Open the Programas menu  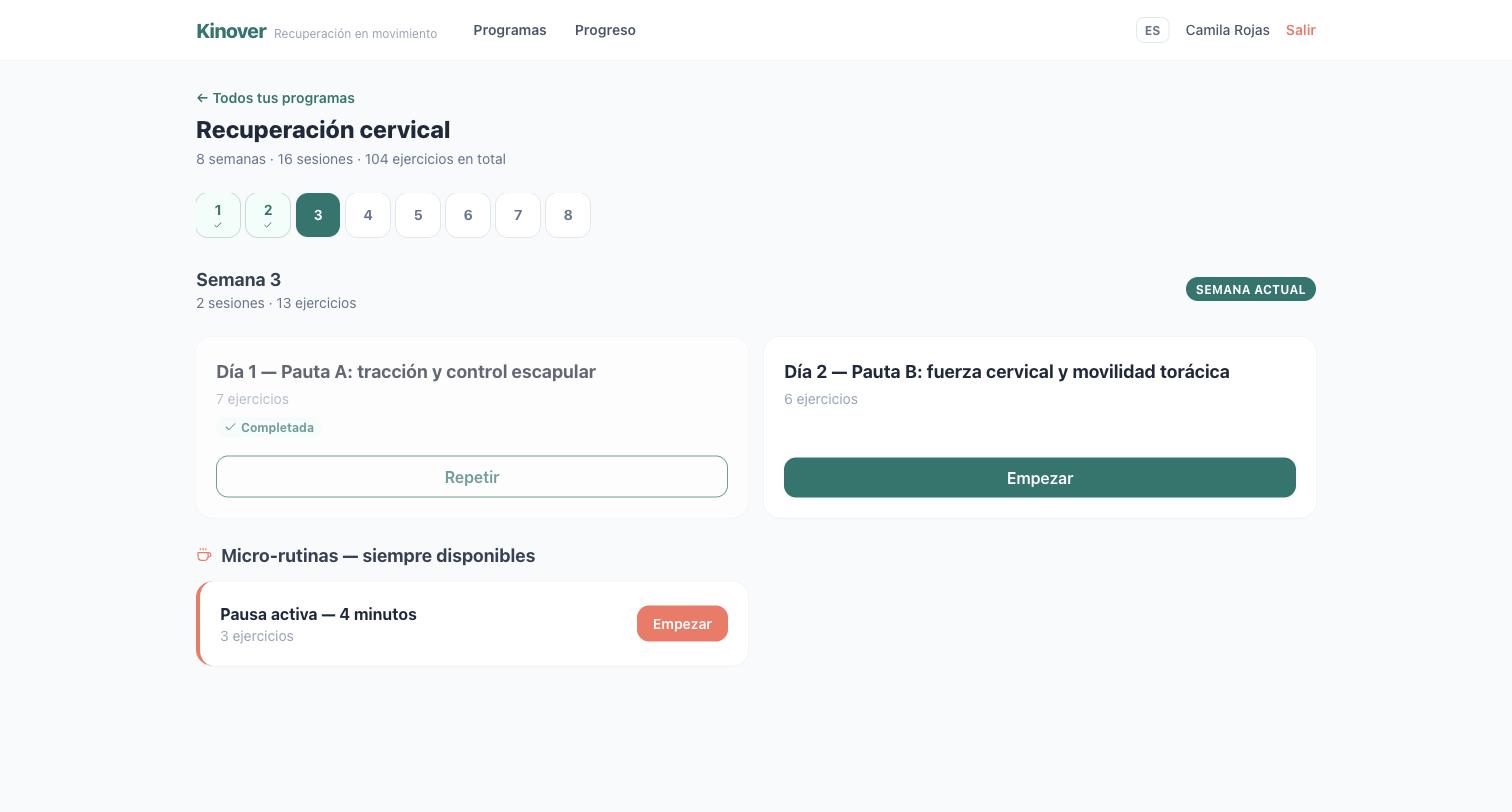tap(510, 30)
